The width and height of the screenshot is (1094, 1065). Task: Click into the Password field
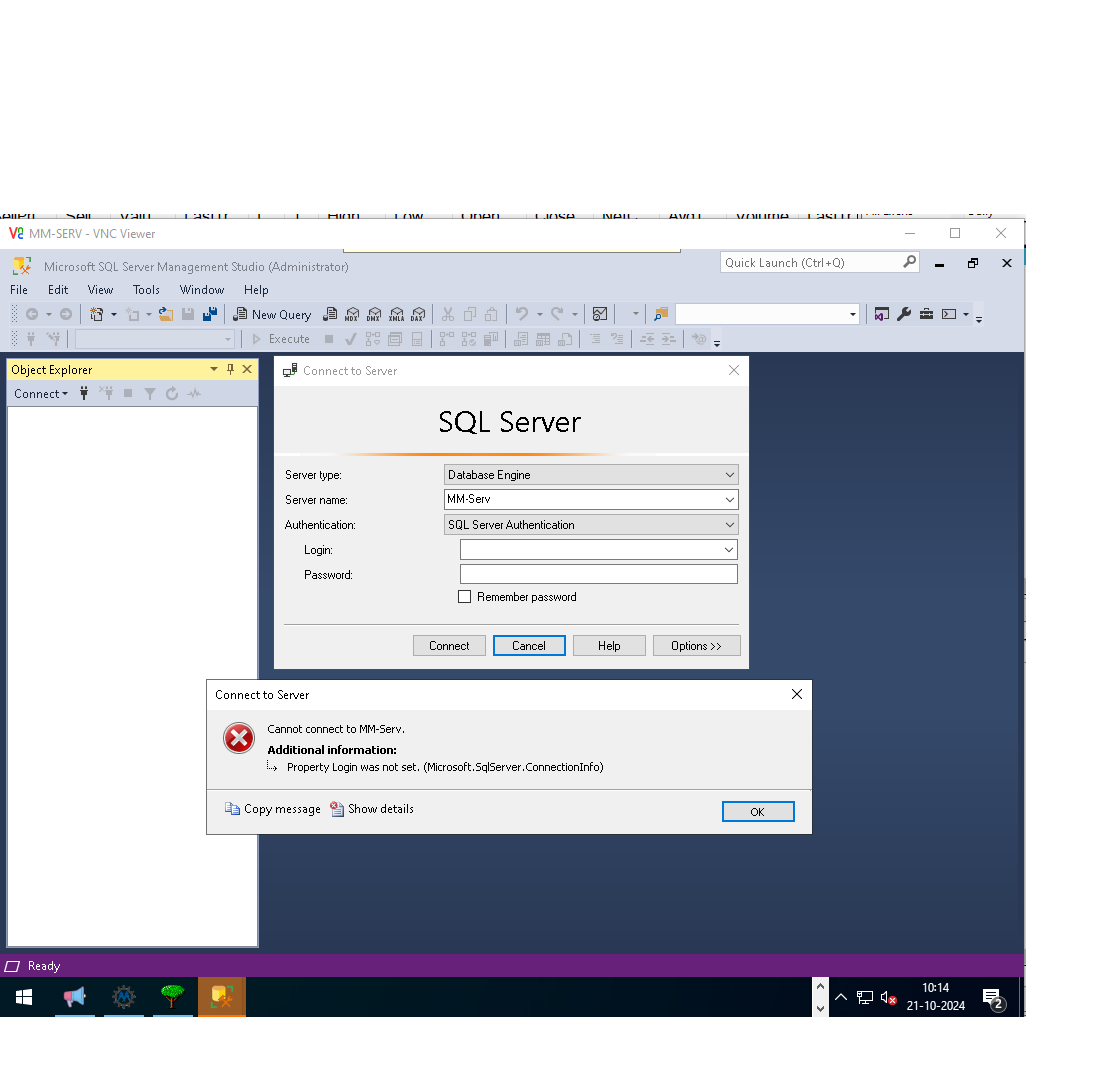click(598, 574)
